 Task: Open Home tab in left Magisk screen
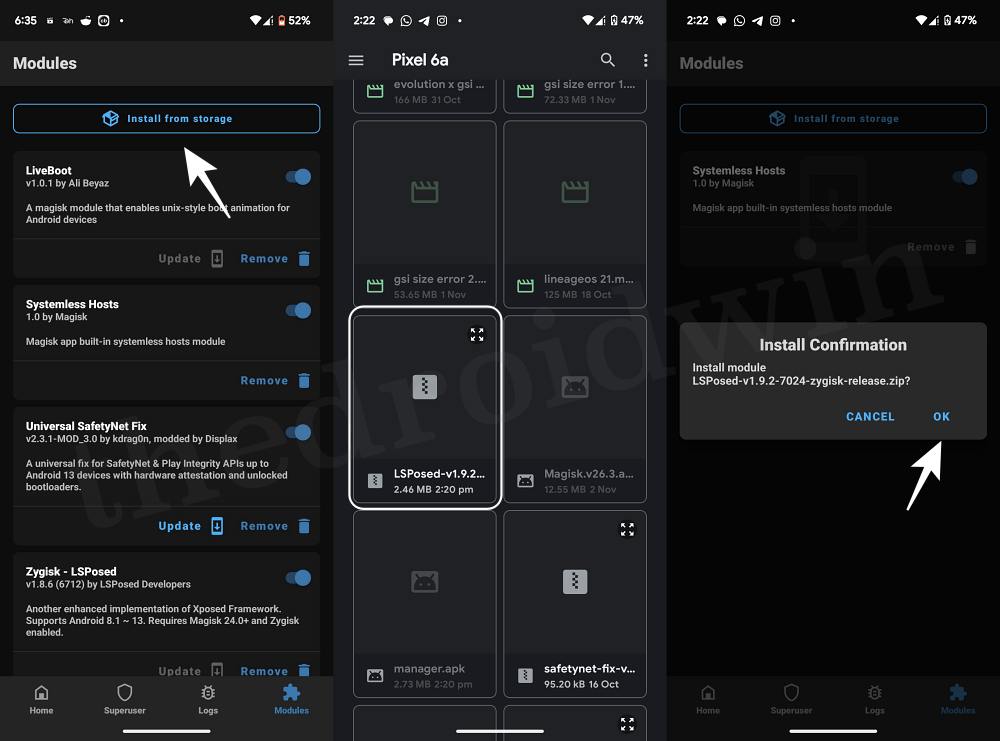[41, 700]
